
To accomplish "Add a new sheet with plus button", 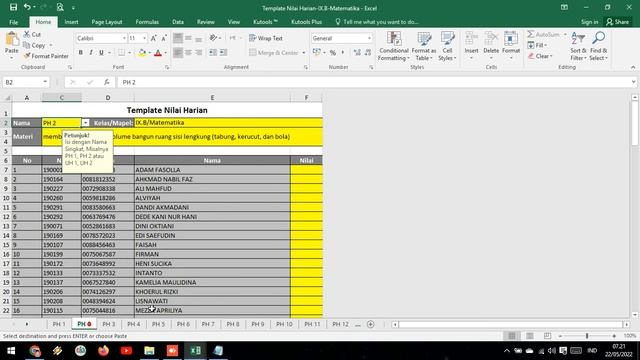I will pos(370,324).
